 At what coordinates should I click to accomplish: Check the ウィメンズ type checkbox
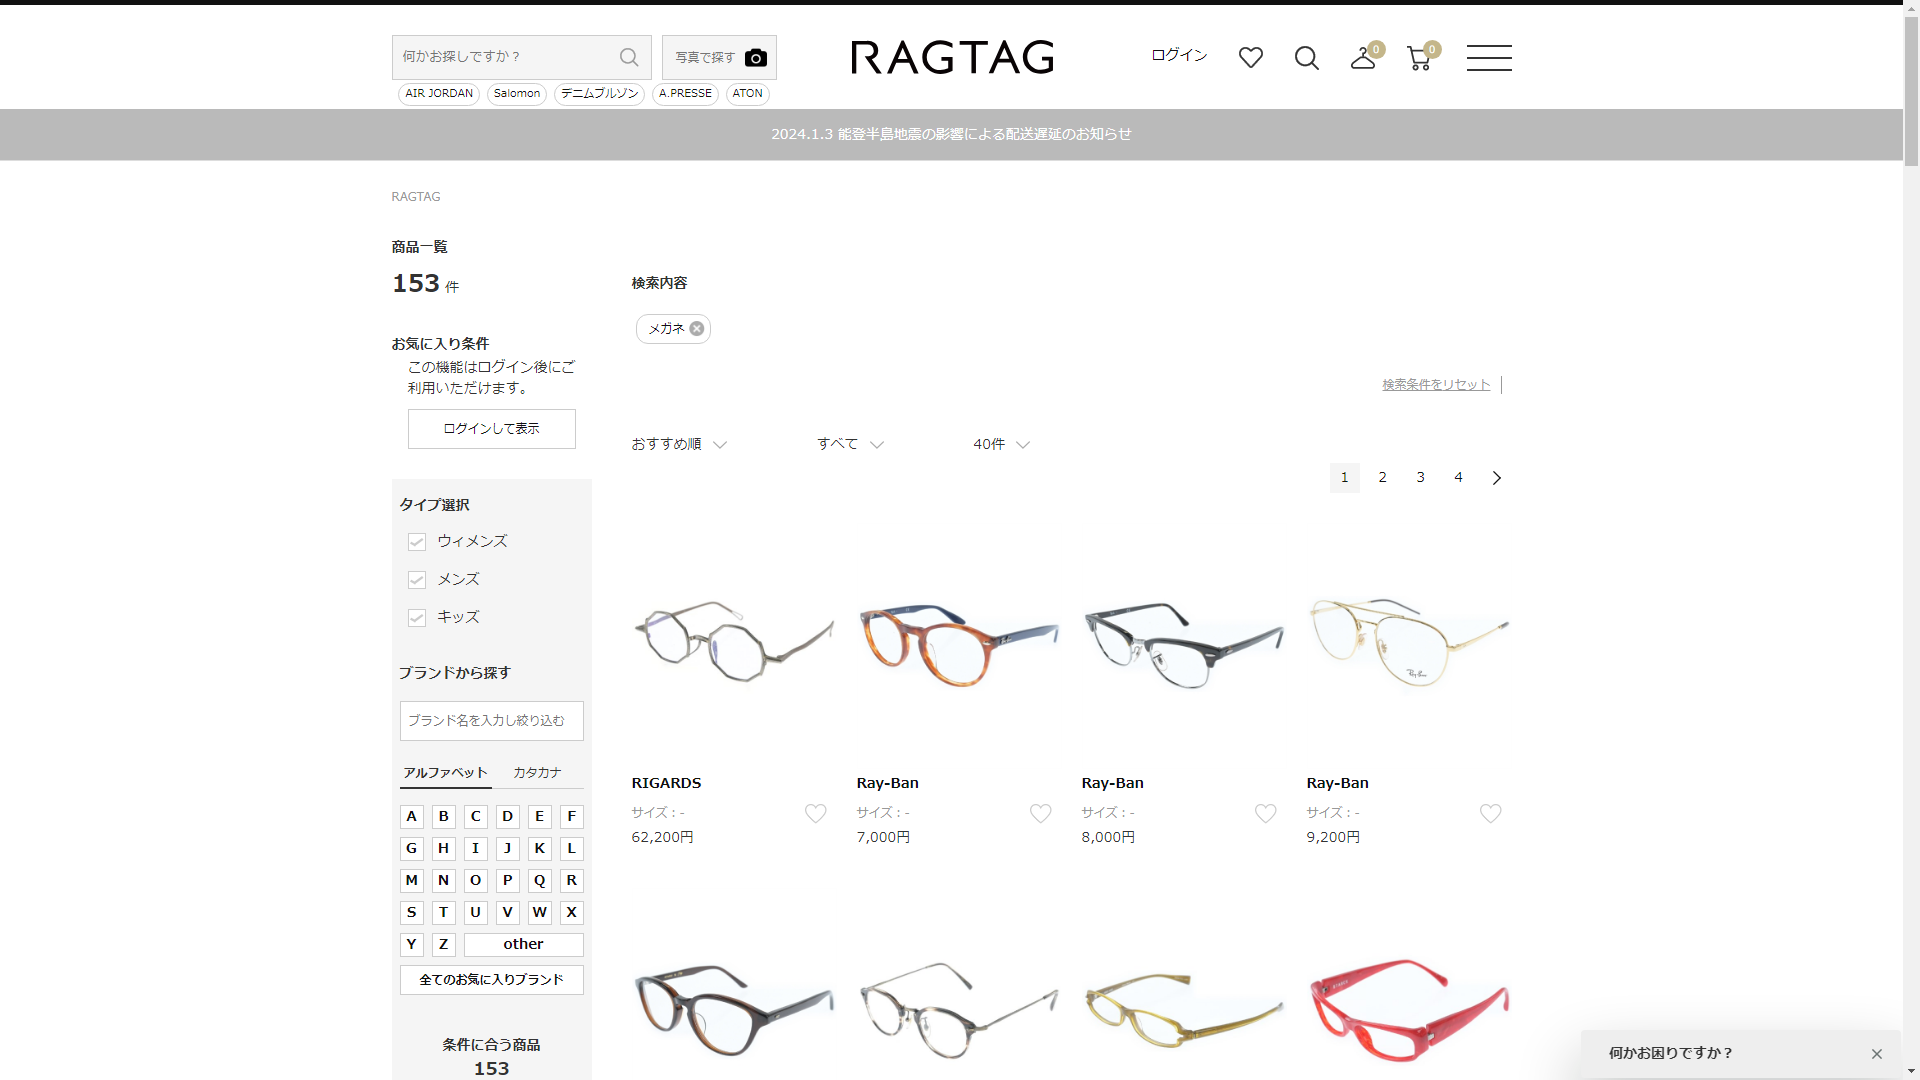pos(417,542)
